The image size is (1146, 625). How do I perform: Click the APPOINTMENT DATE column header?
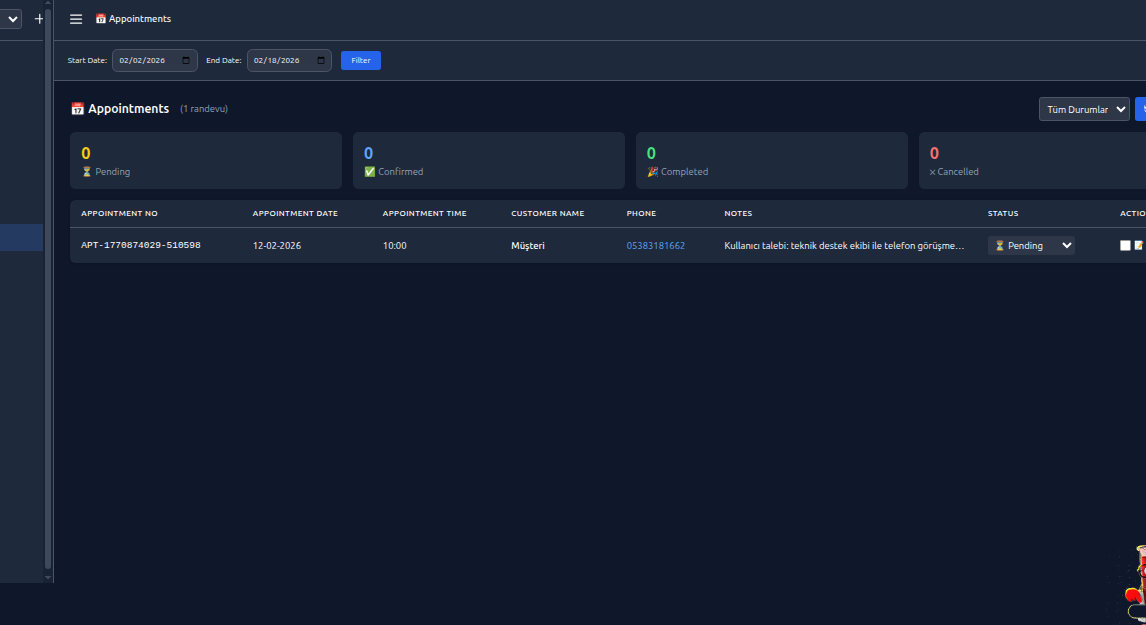(x=295, y=213)
